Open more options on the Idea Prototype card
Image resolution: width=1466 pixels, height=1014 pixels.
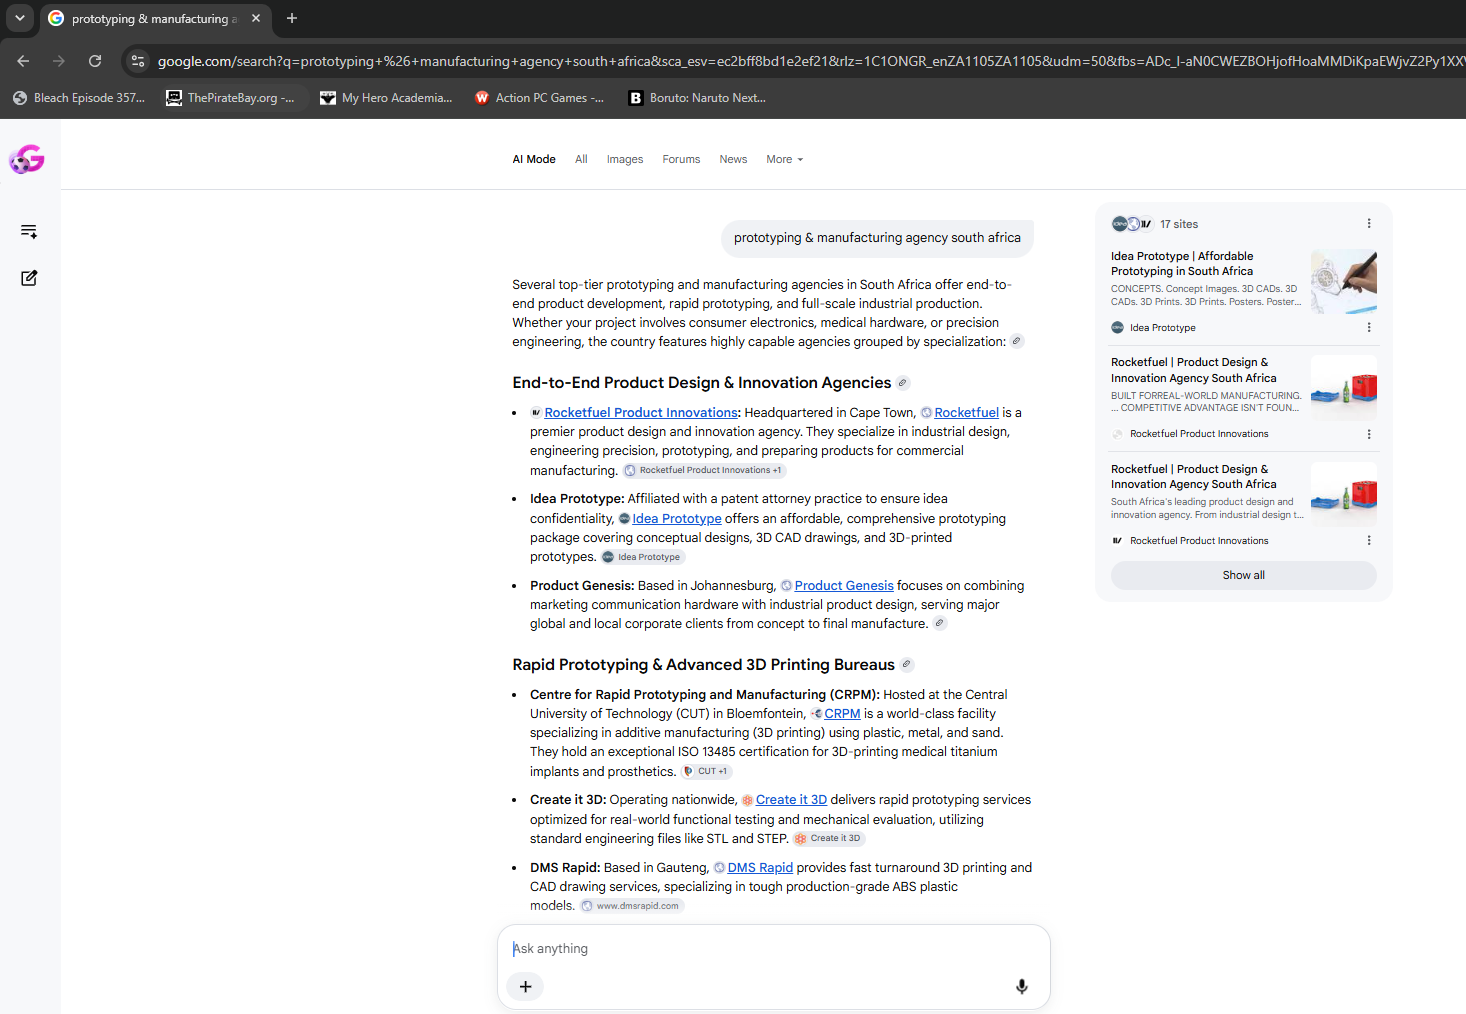1369,327
